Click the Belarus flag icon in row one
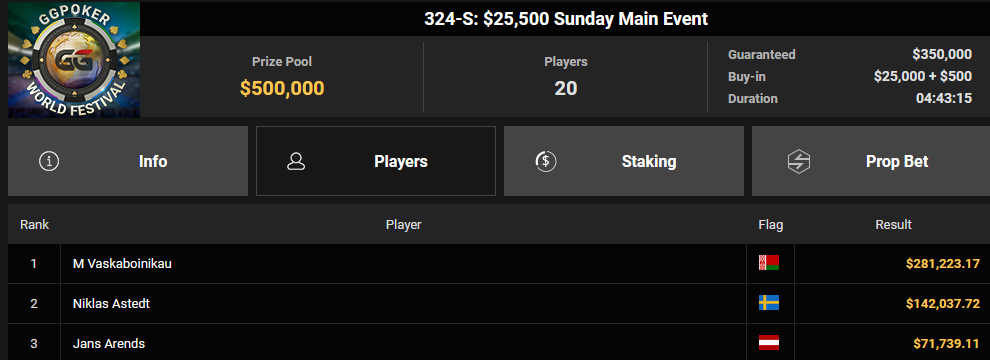The width and height of the screenshot is (990, 360). coord(768,263)
